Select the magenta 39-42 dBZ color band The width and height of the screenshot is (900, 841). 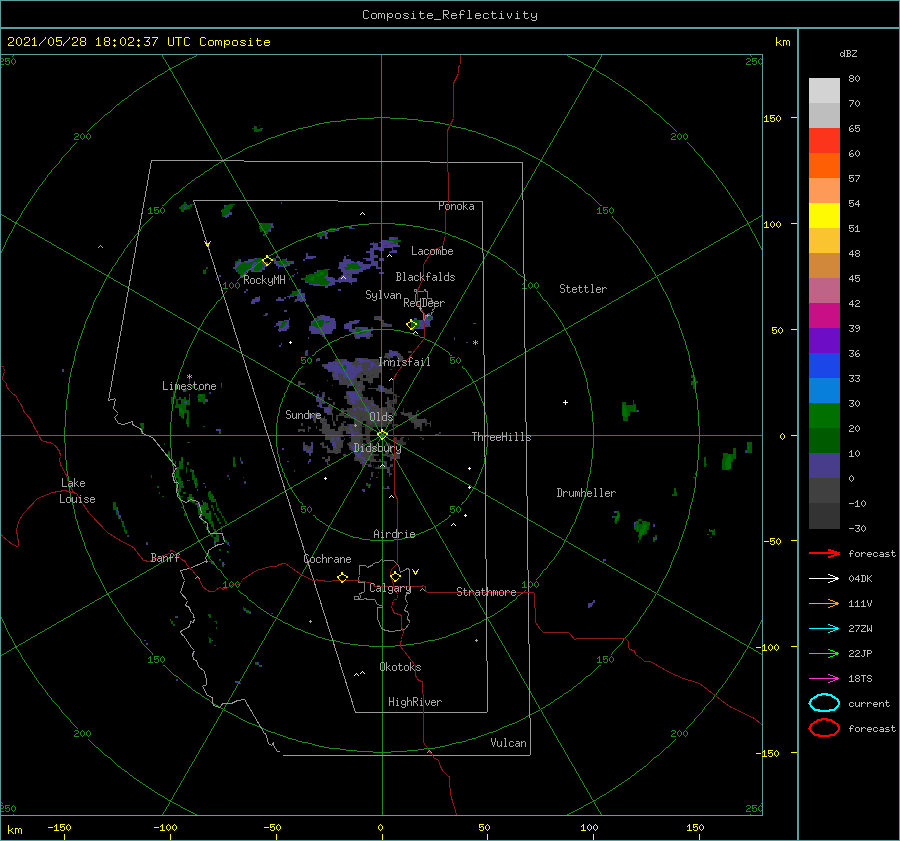(824, 316)
